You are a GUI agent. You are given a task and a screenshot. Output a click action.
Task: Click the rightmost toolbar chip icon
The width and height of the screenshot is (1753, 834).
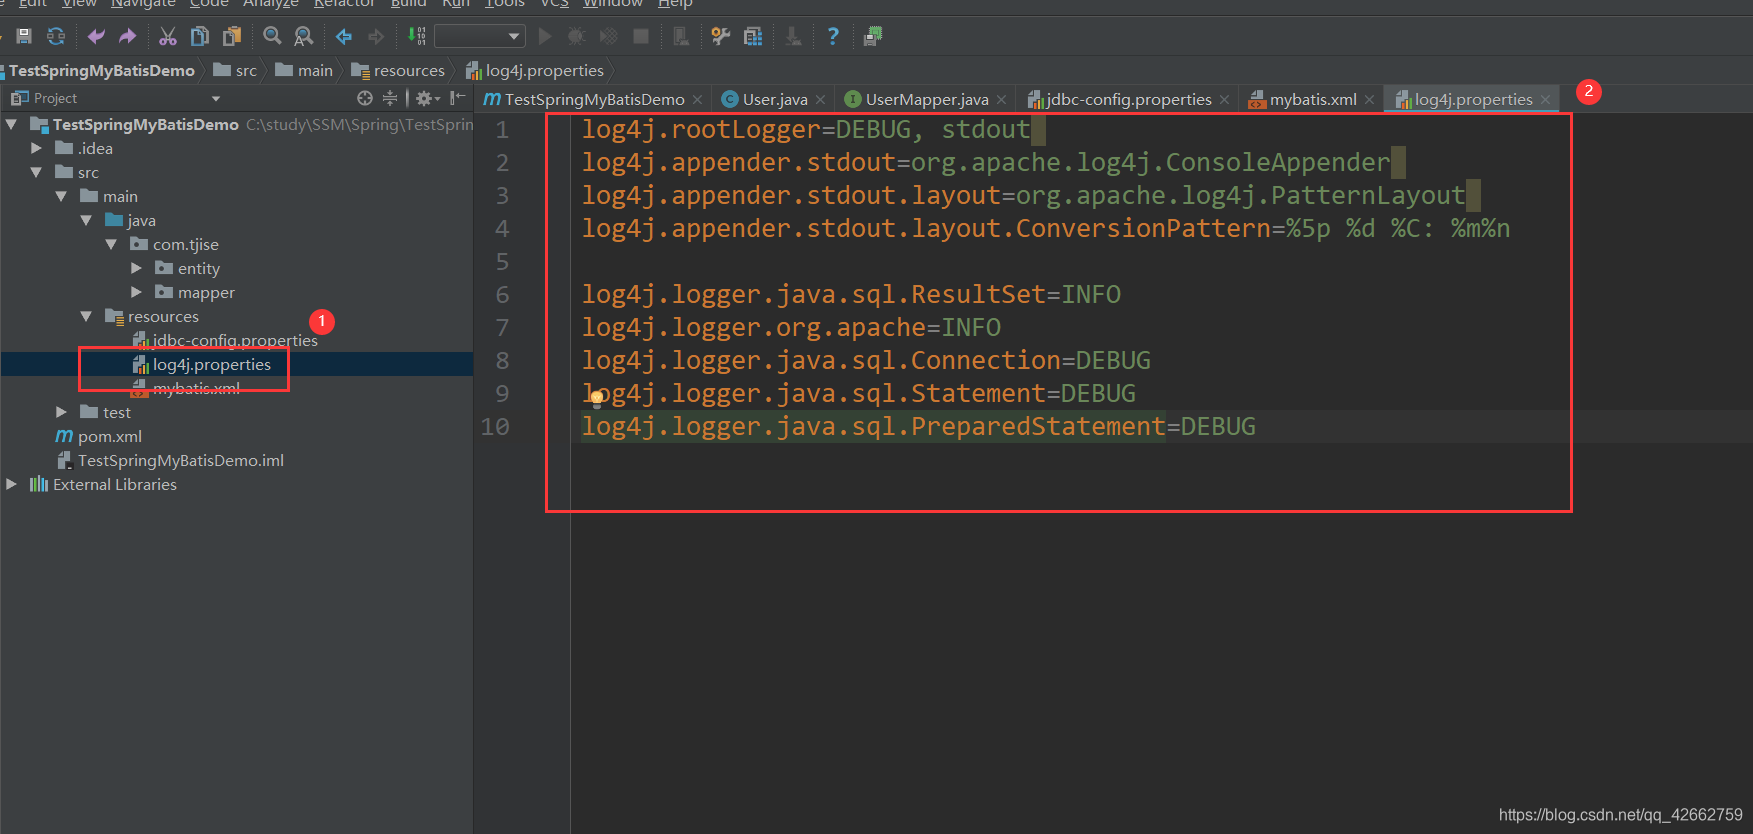[x=873, y=37]
